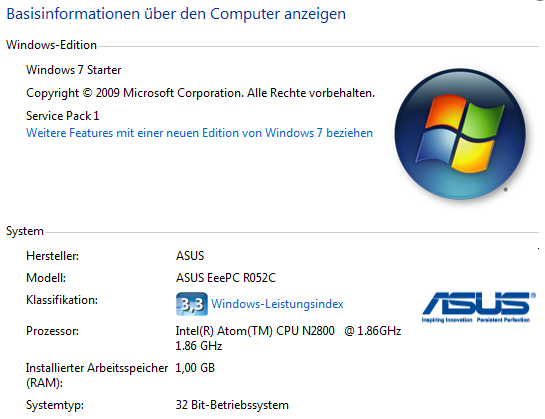545x419 pixels.
Task: Click the Installierter Arbeitsspeicher (RAM) label
Action: pyautogui.click(x=97, y=375)
